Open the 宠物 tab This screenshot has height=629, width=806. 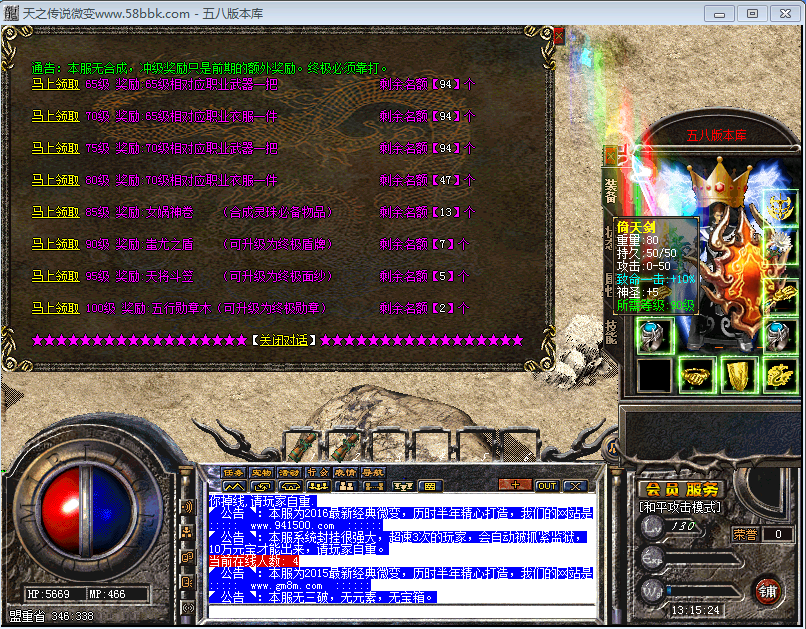(261, 472)
